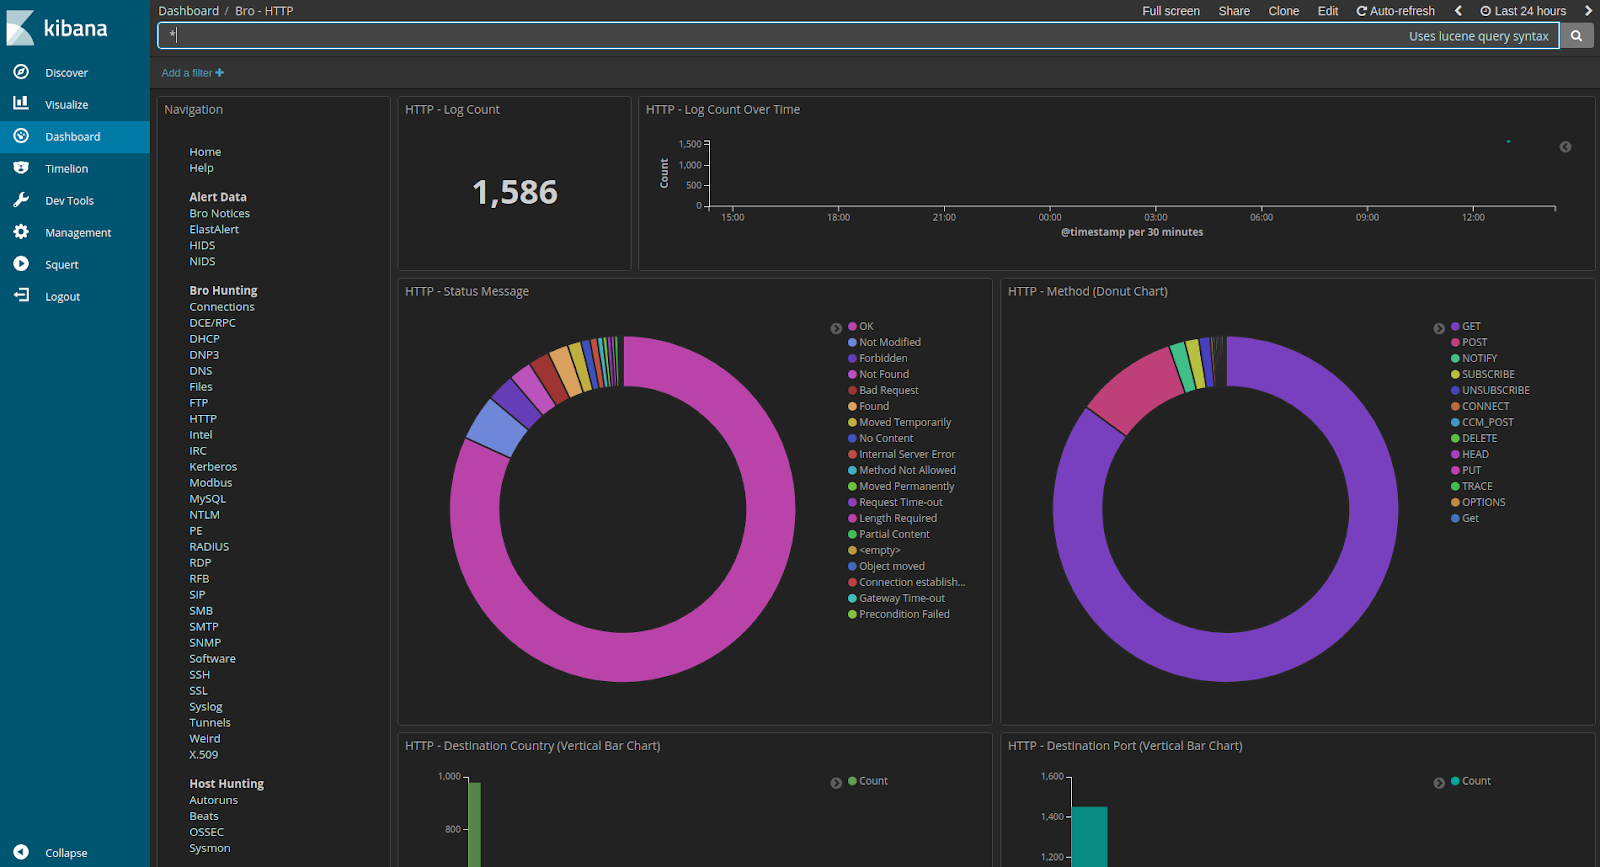Image resolution: width=1600 pixels, height=867 pixels.
Task: Go to the Dashboard breadcrumb link
Action: click(188, 11)
